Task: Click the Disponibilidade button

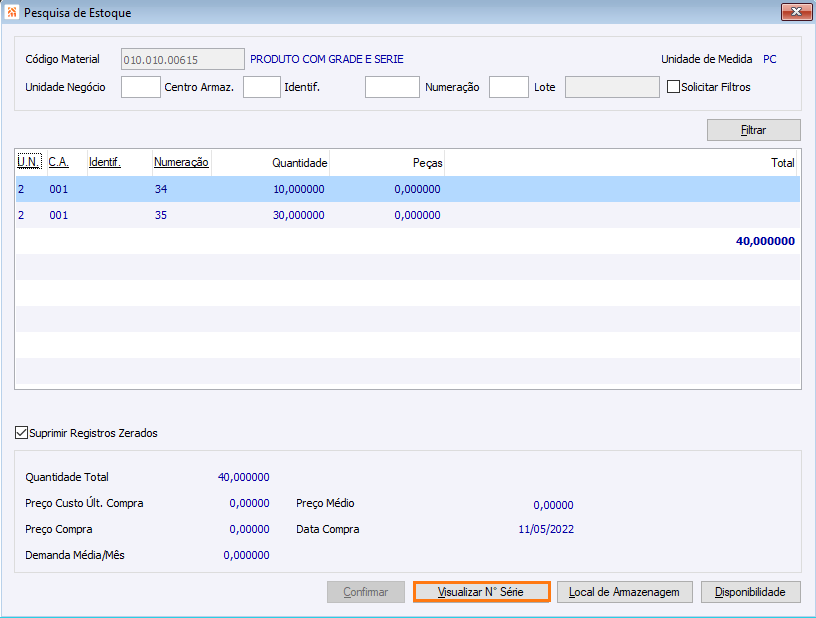Action: pyautogui.click(x=751, y=592)
